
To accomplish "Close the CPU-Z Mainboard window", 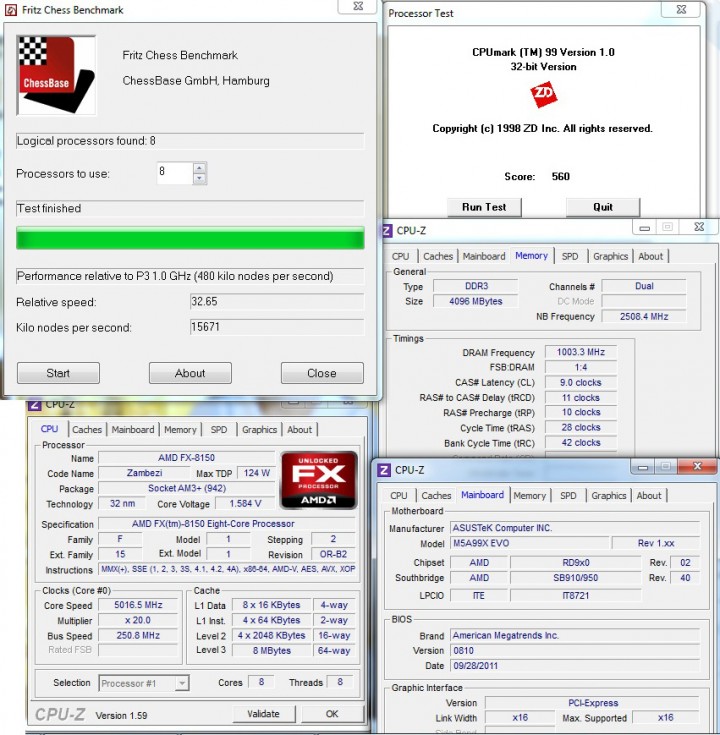I will point(697,466).
